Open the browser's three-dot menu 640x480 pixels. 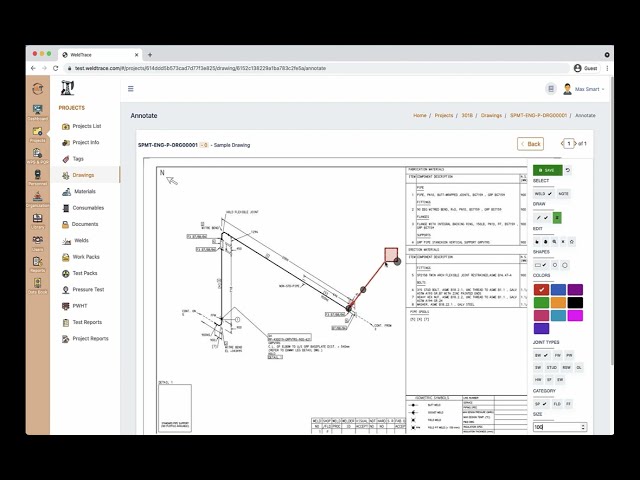coord(607,68)
